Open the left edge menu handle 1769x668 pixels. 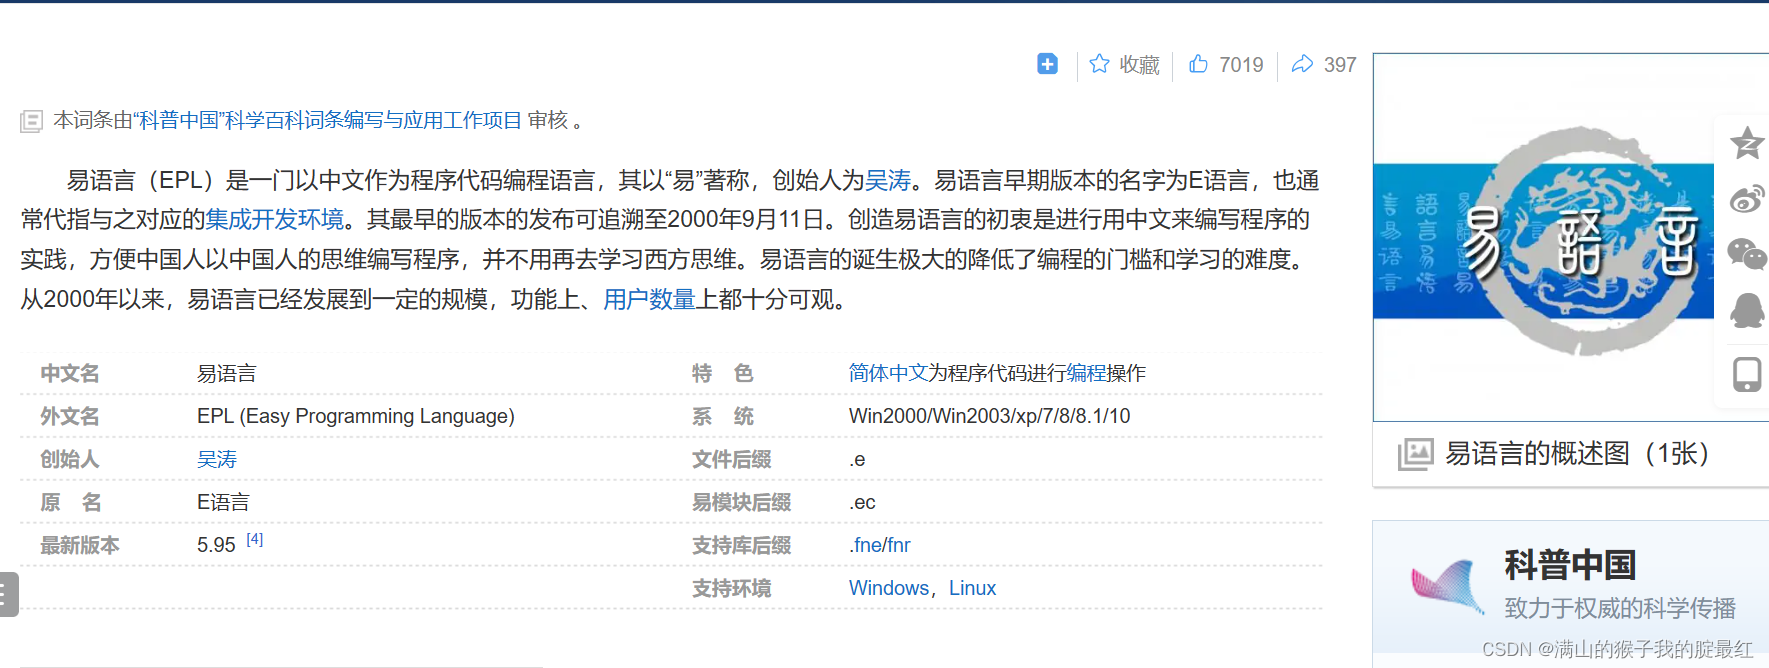[8, 594]
